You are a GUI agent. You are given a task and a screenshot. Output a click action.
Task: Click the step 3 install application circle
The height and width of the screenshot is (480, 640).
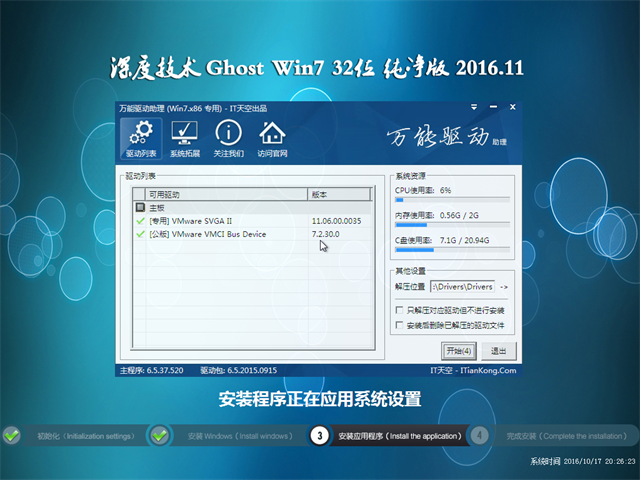[319, 435]
